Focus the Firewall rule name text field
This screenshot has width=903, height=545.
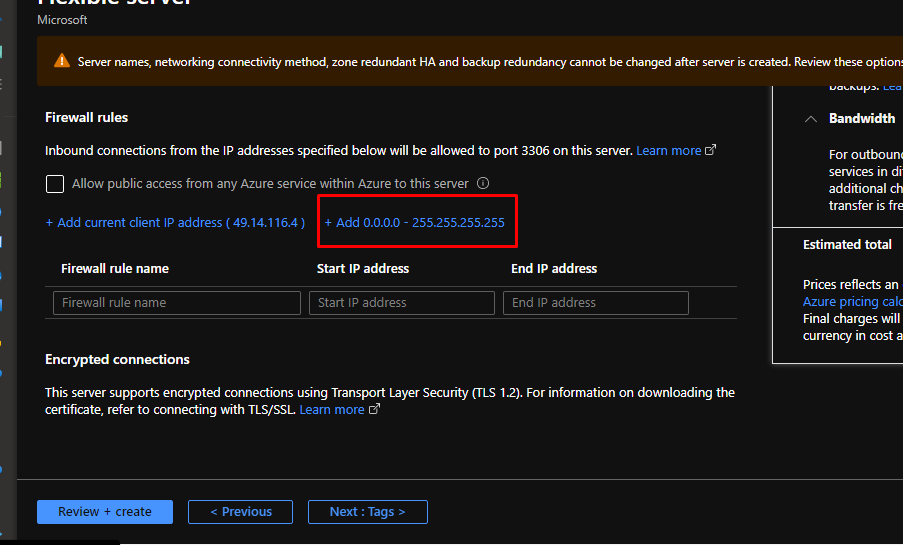point(177,303)
